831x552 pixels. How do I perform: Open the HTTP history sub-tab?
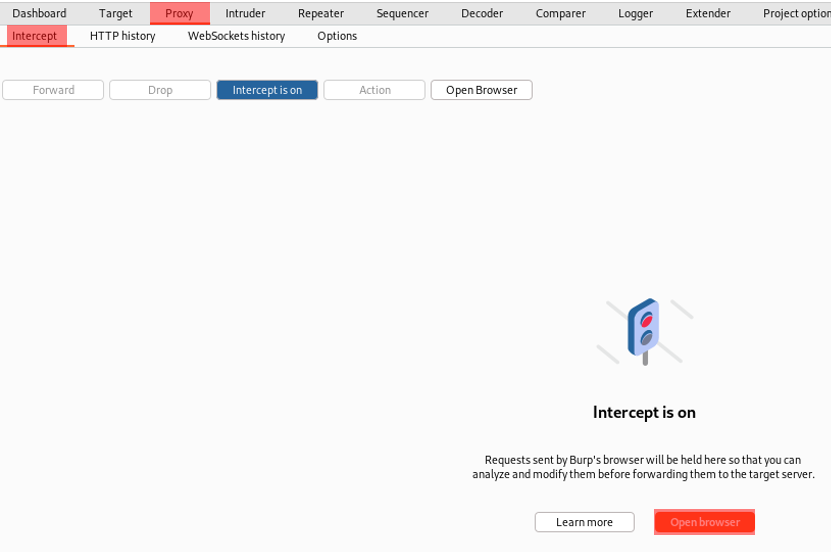[122, 36]
